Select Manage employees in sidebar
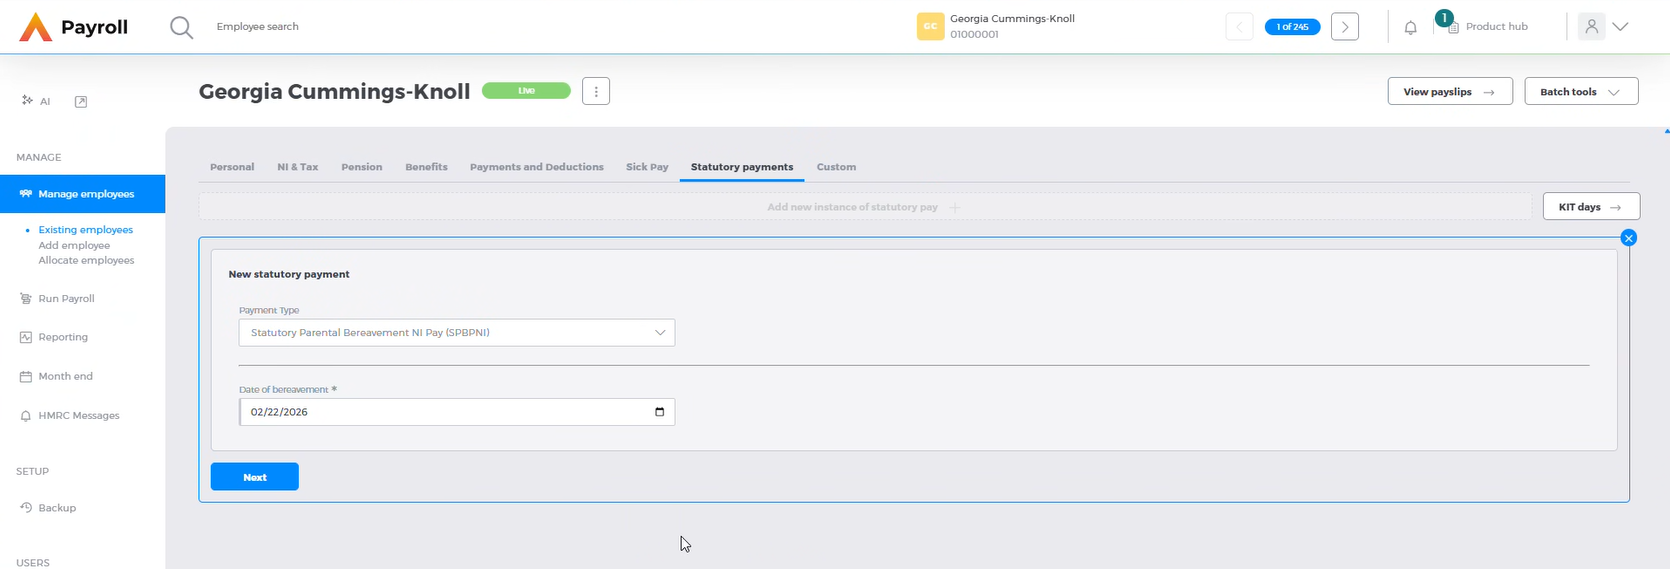1670x569 pixels. click(82, 194)
